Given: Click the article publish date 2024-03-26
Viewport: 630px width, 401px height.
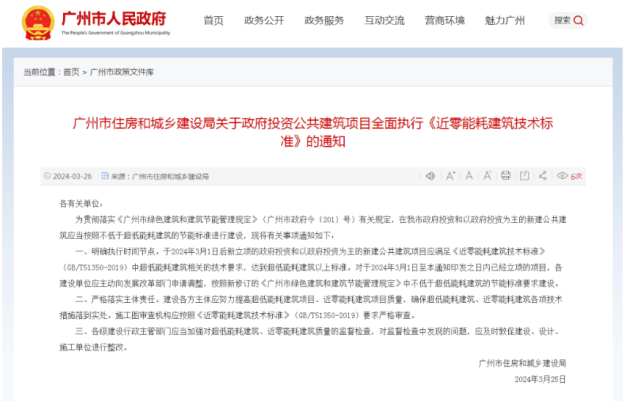Looking at the screenshot, I should pos(72,176).
